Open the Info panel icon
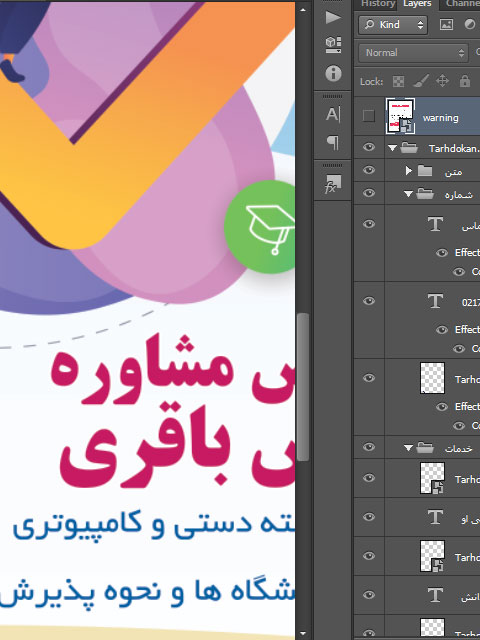Screen dimensions: 480x640 pos(333,73)
